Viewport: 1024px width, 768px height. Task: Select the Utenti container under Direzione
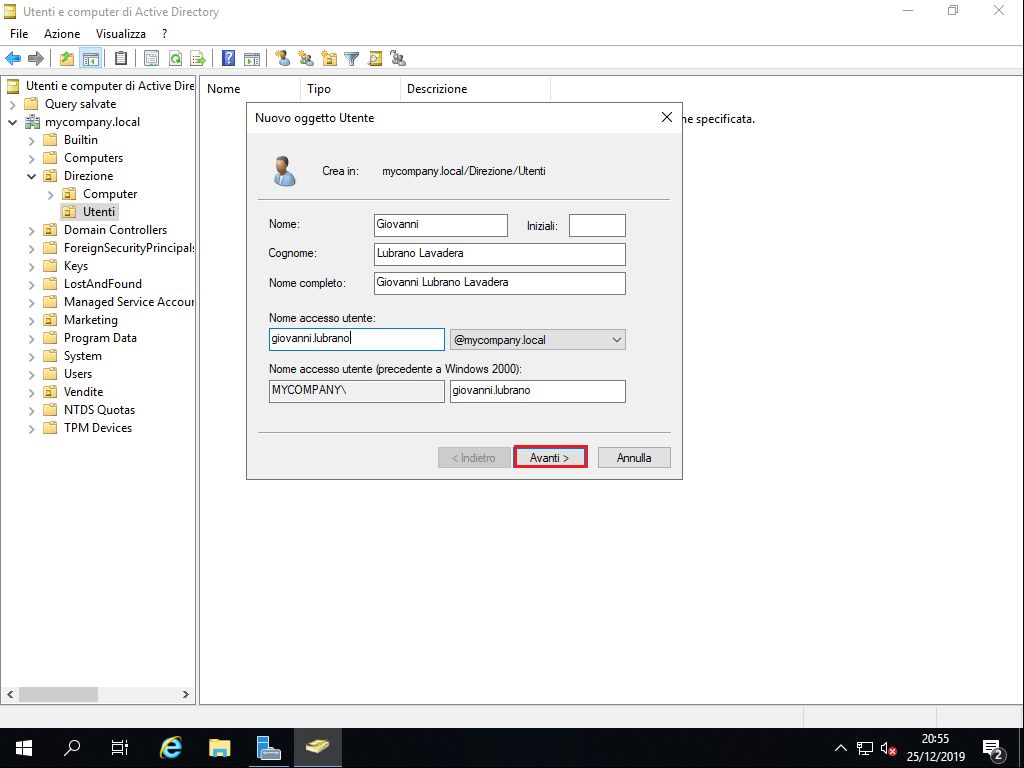tap(100, 211)
